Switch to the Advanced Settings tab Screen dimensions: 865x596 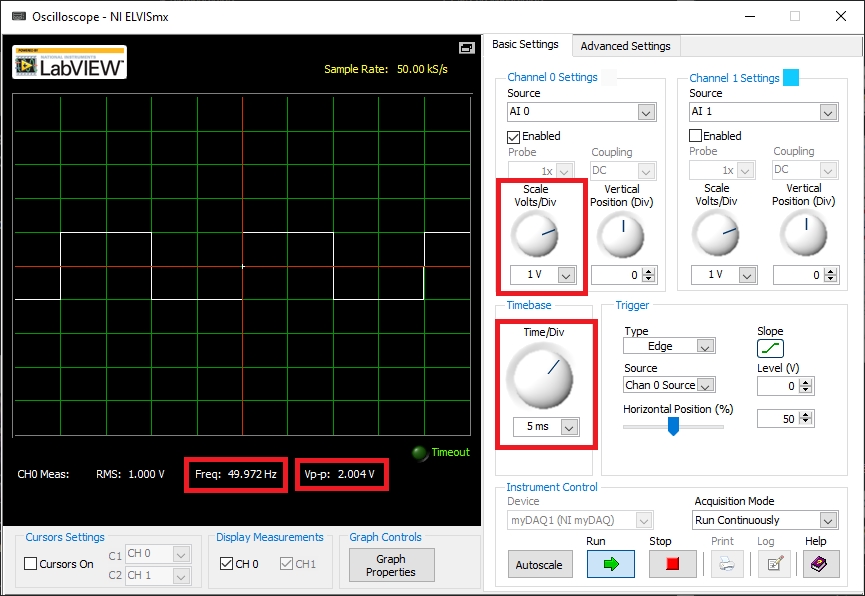(625, 46)
